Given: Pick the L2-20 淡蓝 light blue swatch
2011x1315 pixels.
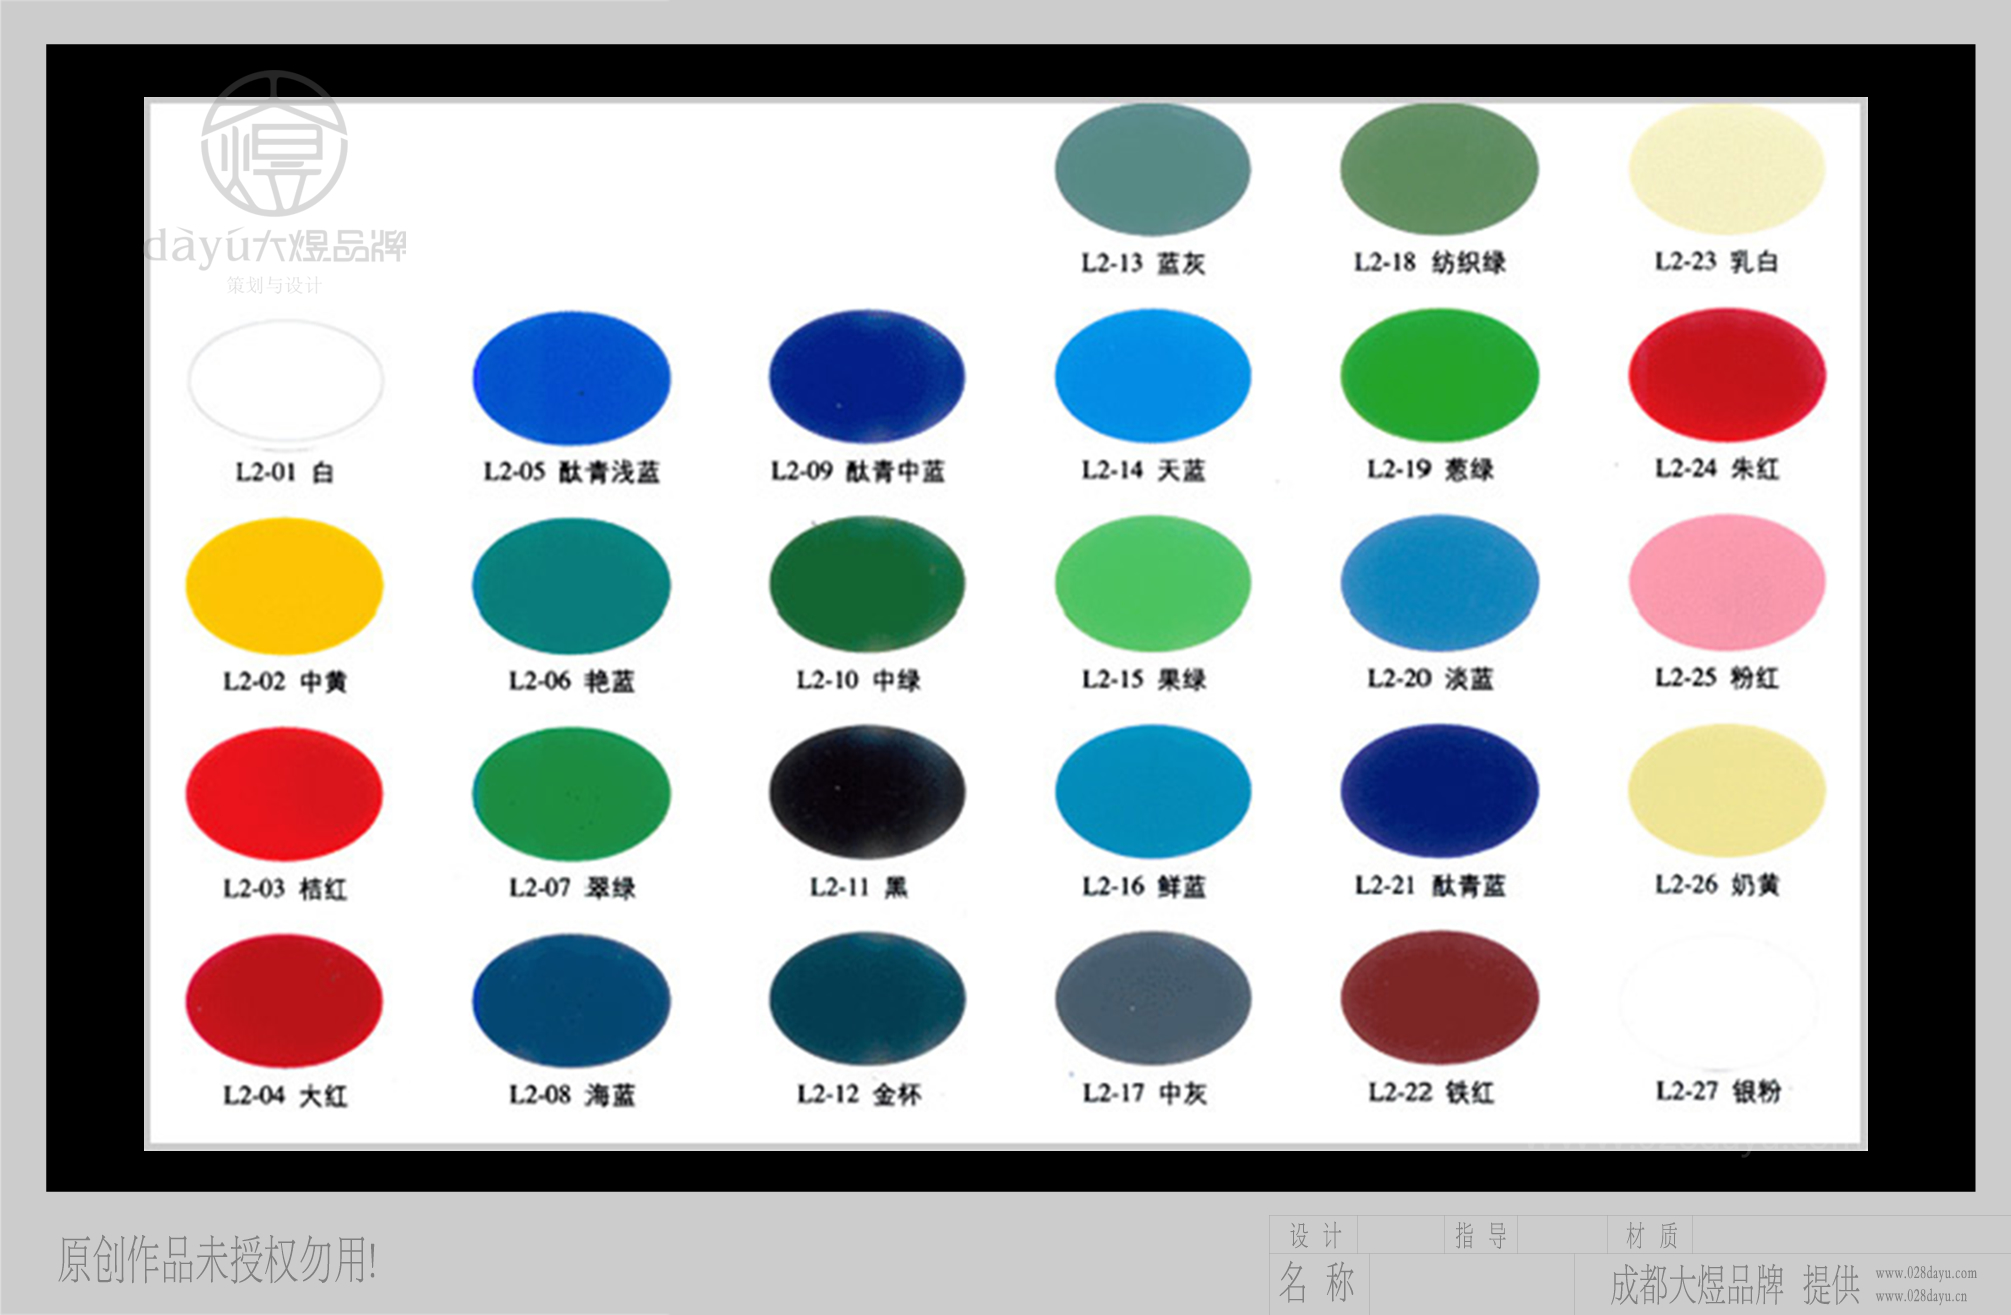Looking at the screenshot, I should 1439,582.
